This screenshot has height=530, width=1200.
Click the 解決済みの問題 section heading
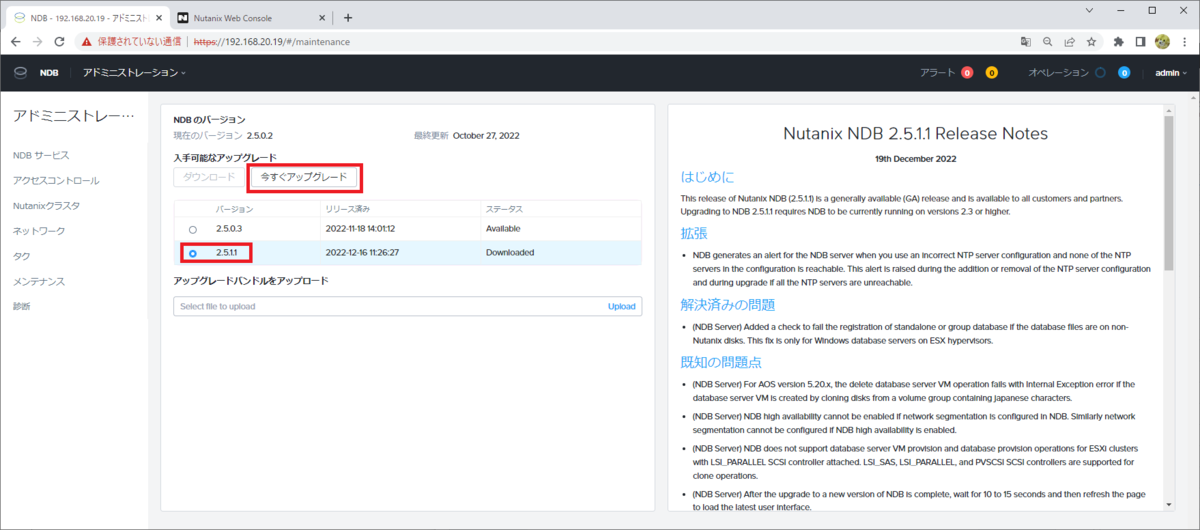[728, 304]
